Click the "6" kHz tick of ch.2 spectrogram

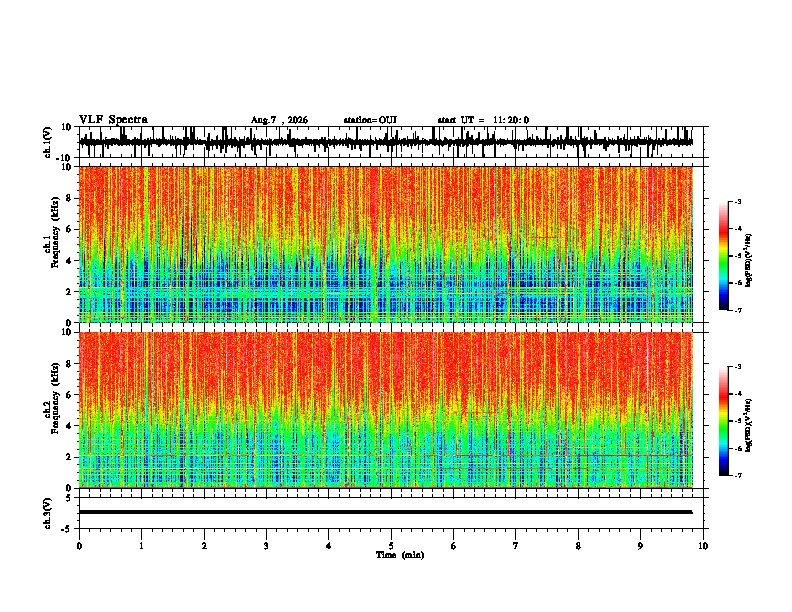(70, 395)
